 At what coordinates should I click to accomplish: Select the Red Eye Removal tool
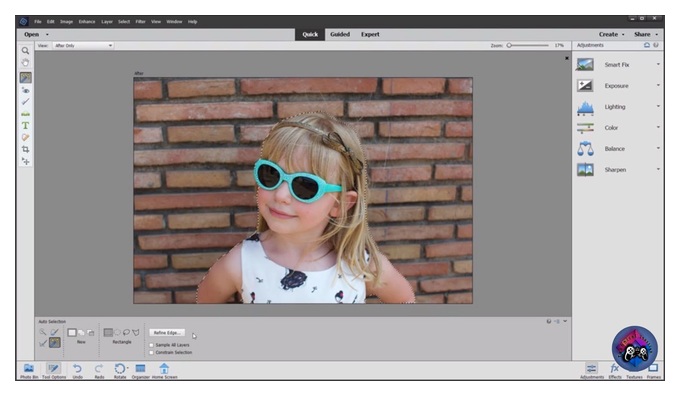pos(26,90)
